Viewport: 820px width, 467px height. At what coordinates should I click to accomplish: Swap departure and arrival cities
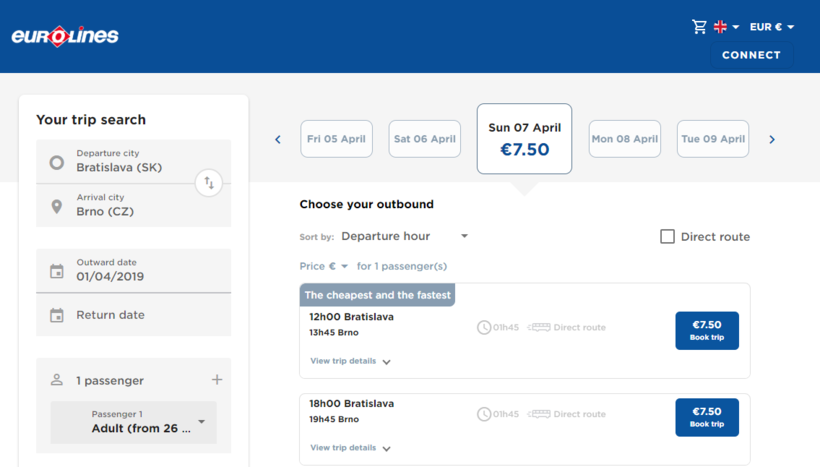coord(209,183)
